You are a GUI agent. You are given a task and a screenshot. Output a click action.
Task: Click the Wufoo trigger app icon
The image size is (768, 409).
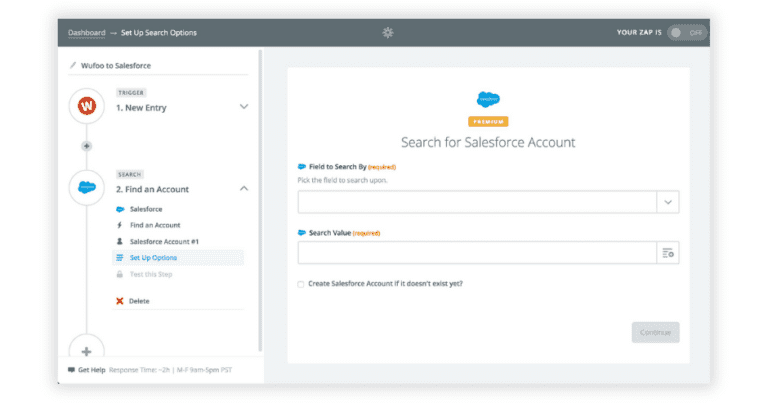coord(87,106)
